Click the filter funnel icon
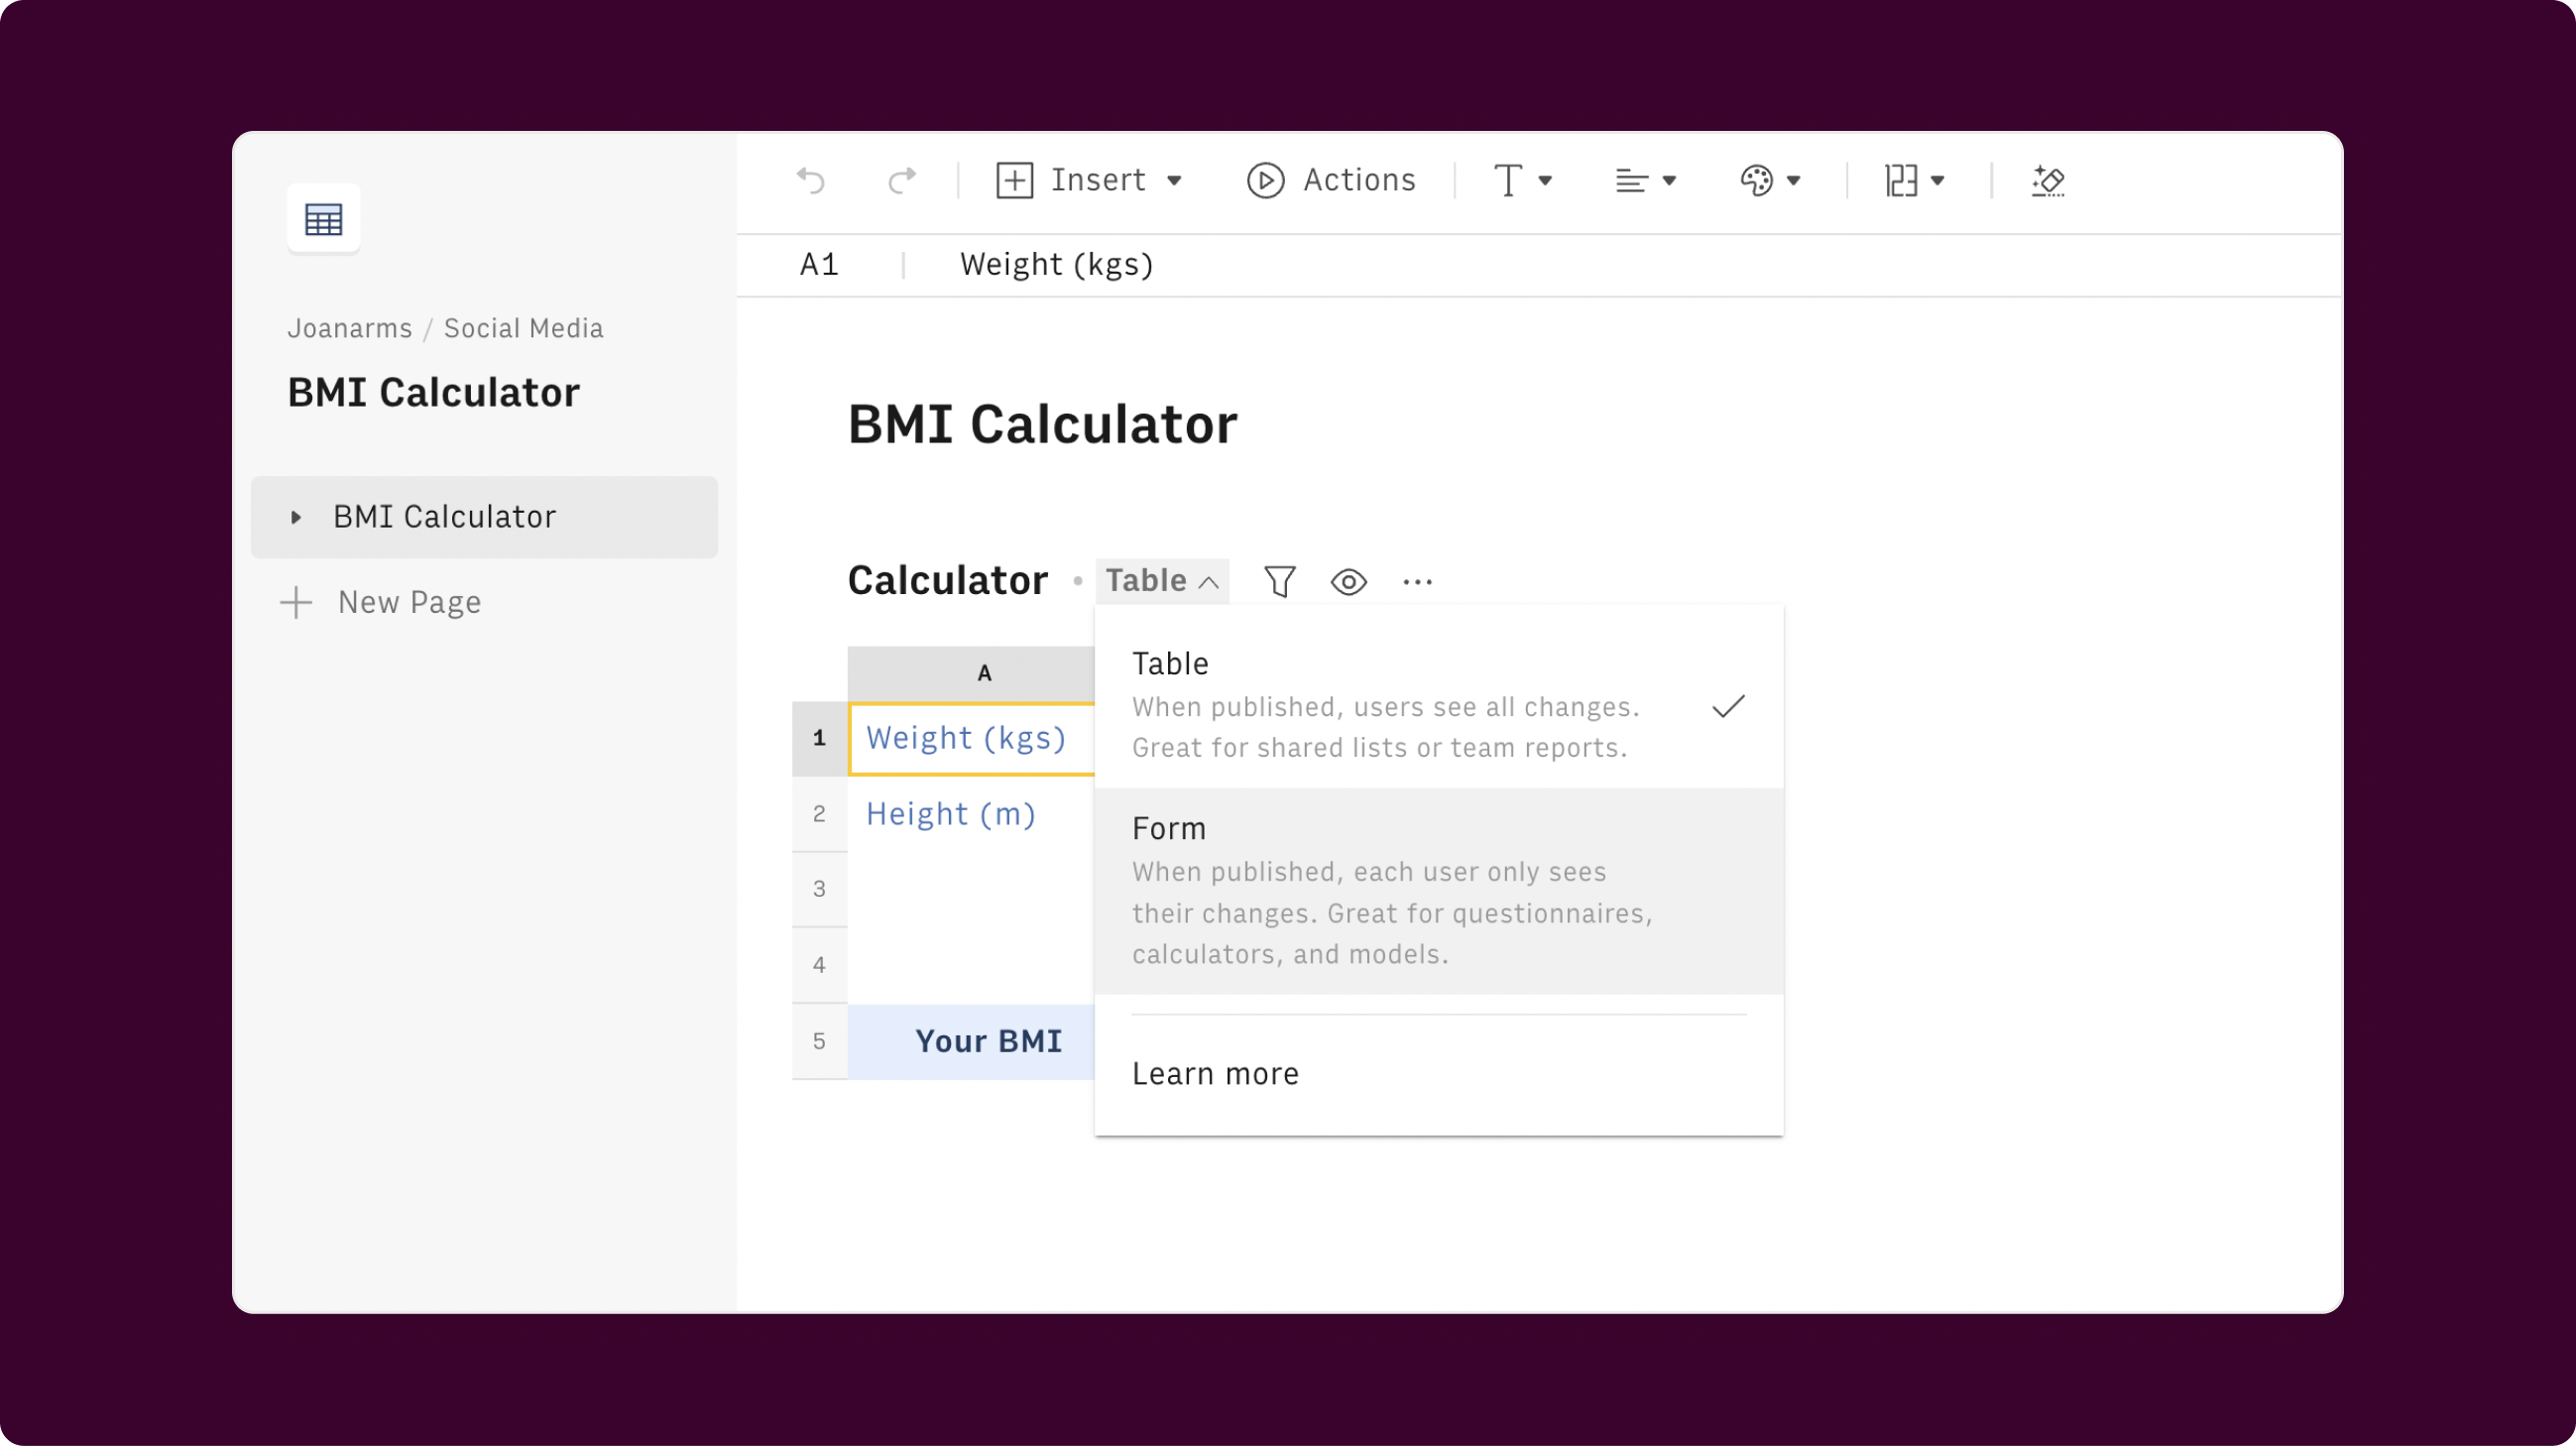Screen dimensions: 2576x1446 point(1279,581)
